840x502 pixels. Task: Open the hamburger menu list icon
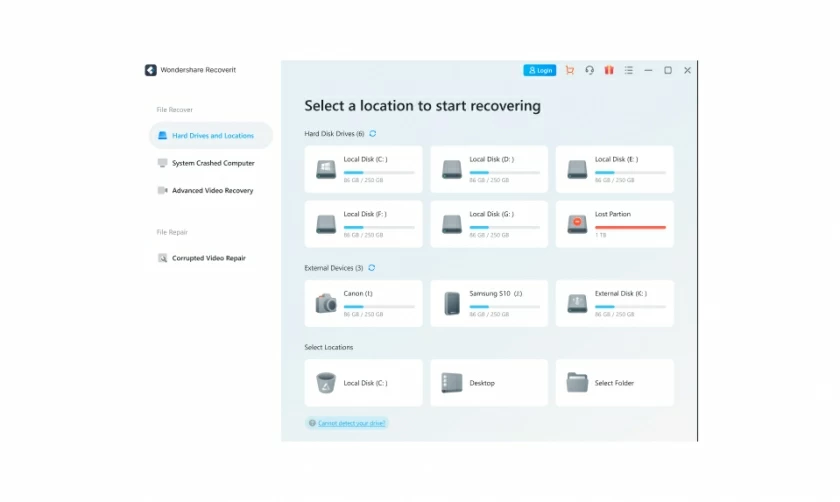pyautogui.click(x=628, y=70)
